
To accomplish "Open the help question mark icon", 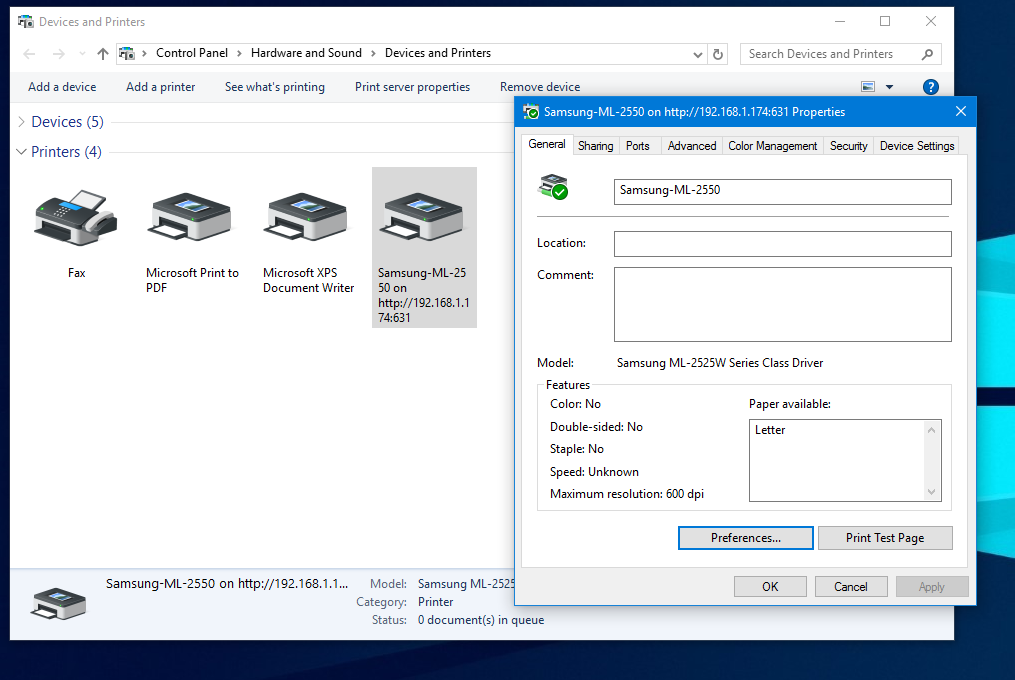I will pyautogui.click(x=930, y=87).
